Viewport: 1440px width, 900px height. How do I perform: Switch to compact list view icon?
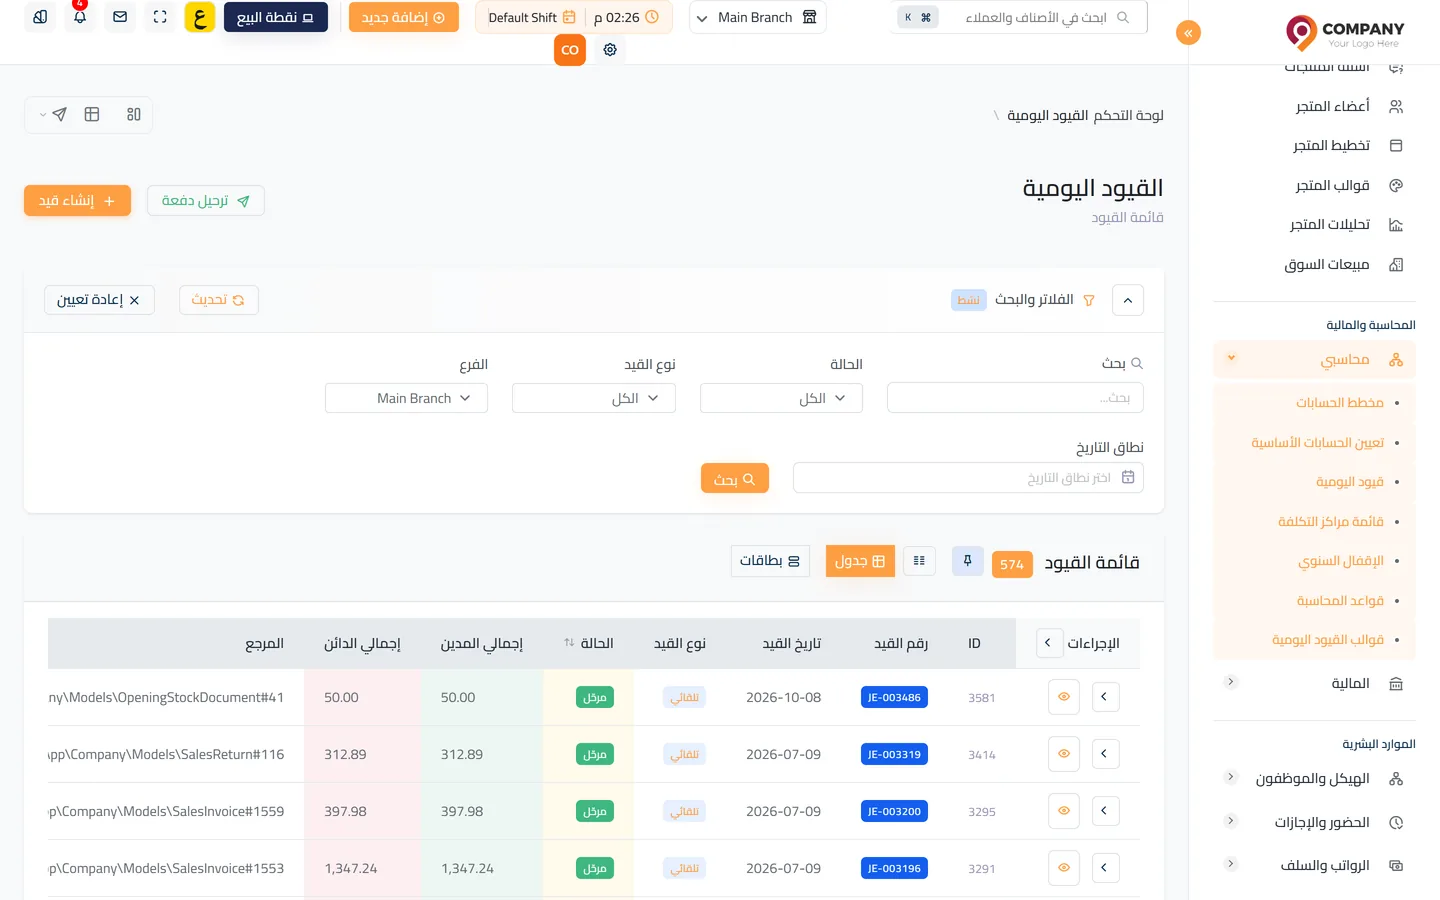[919, 561]
